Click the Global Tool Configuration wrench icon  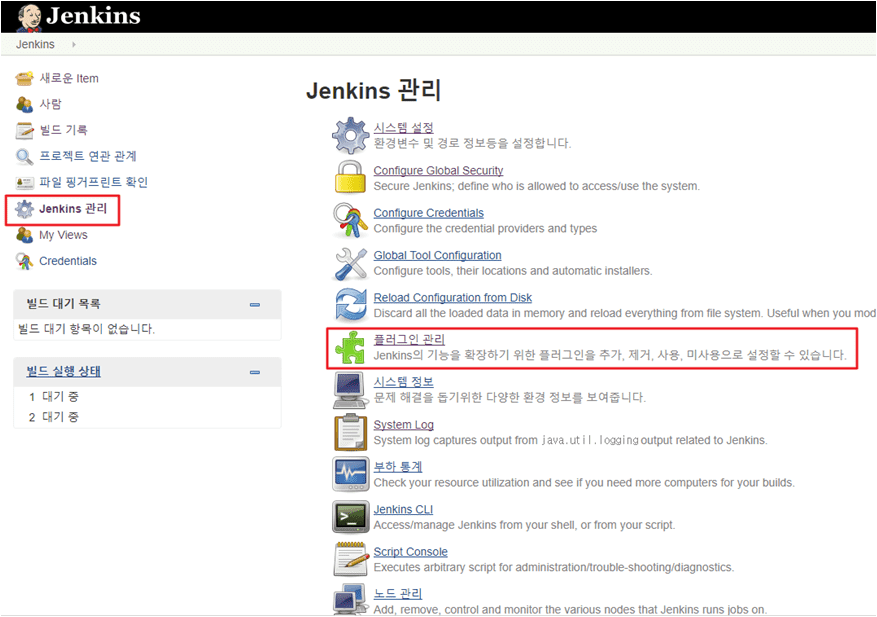(x=350, y=263)
